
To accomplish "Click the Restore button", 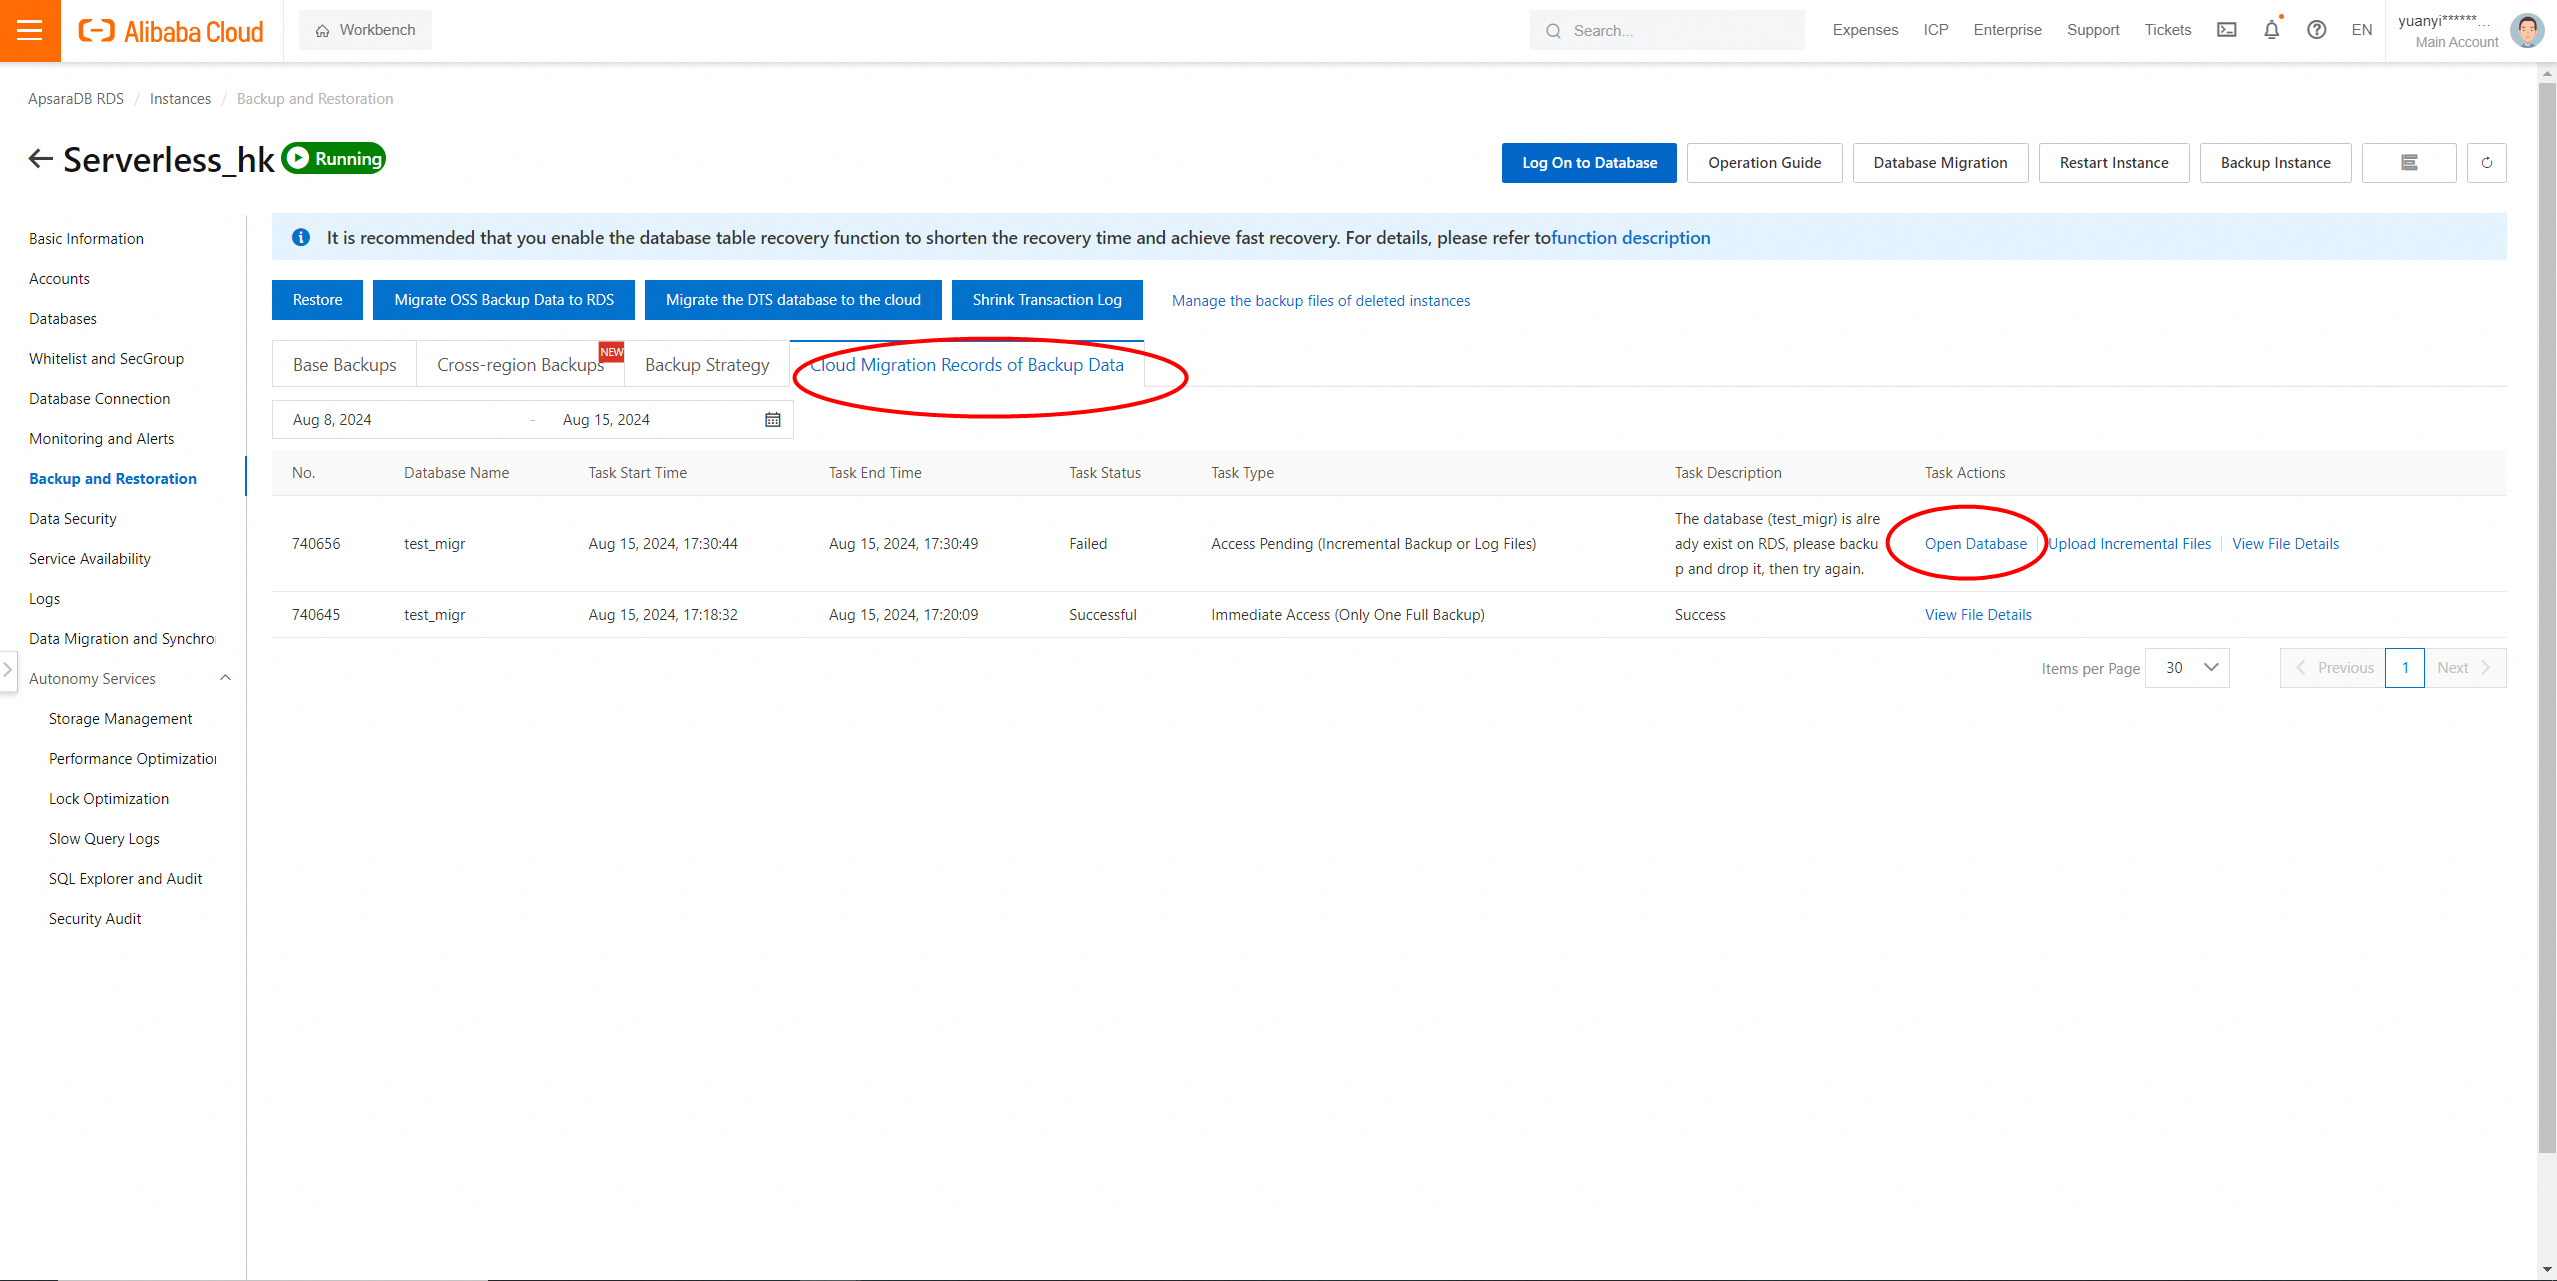I will click(317, 300).
